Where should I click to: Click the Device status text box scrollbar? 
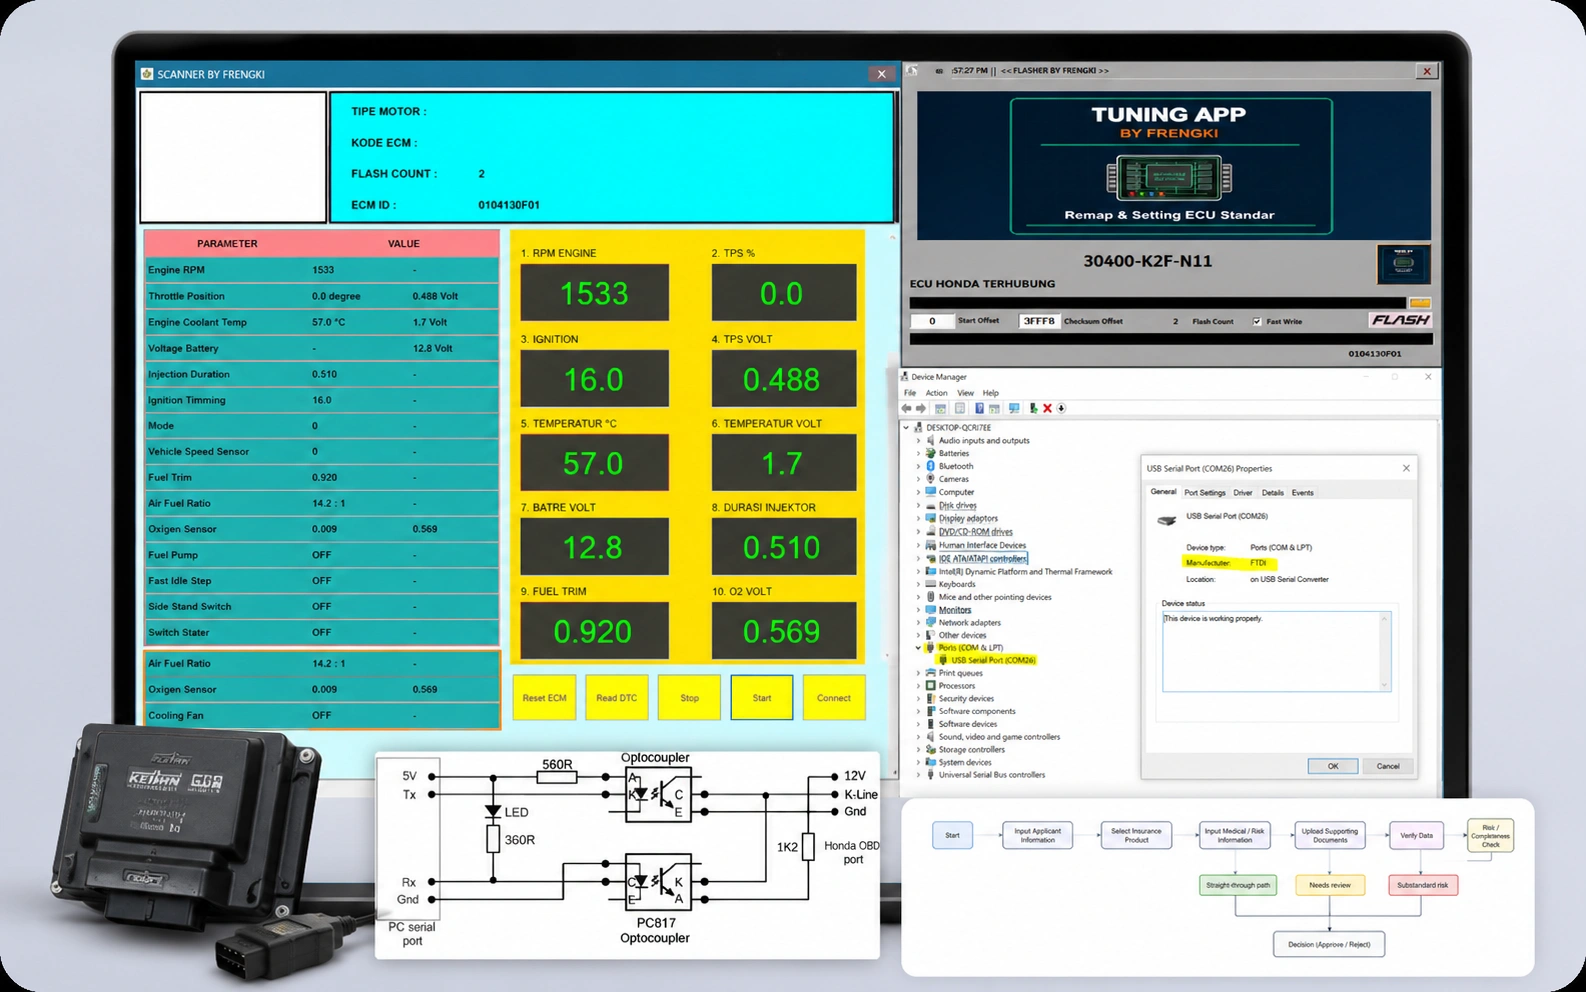point(1385,651)
